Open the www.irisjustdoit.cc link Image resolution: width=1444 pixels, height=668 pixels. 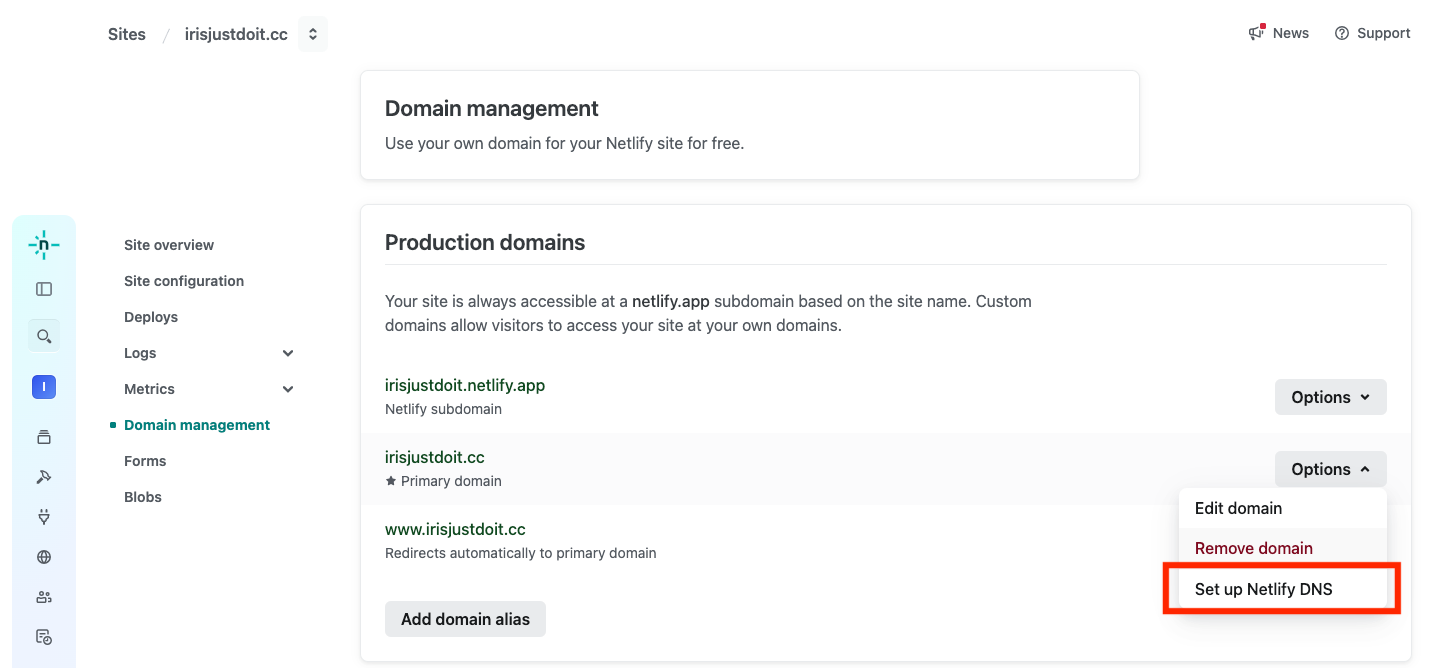[455, 529]
